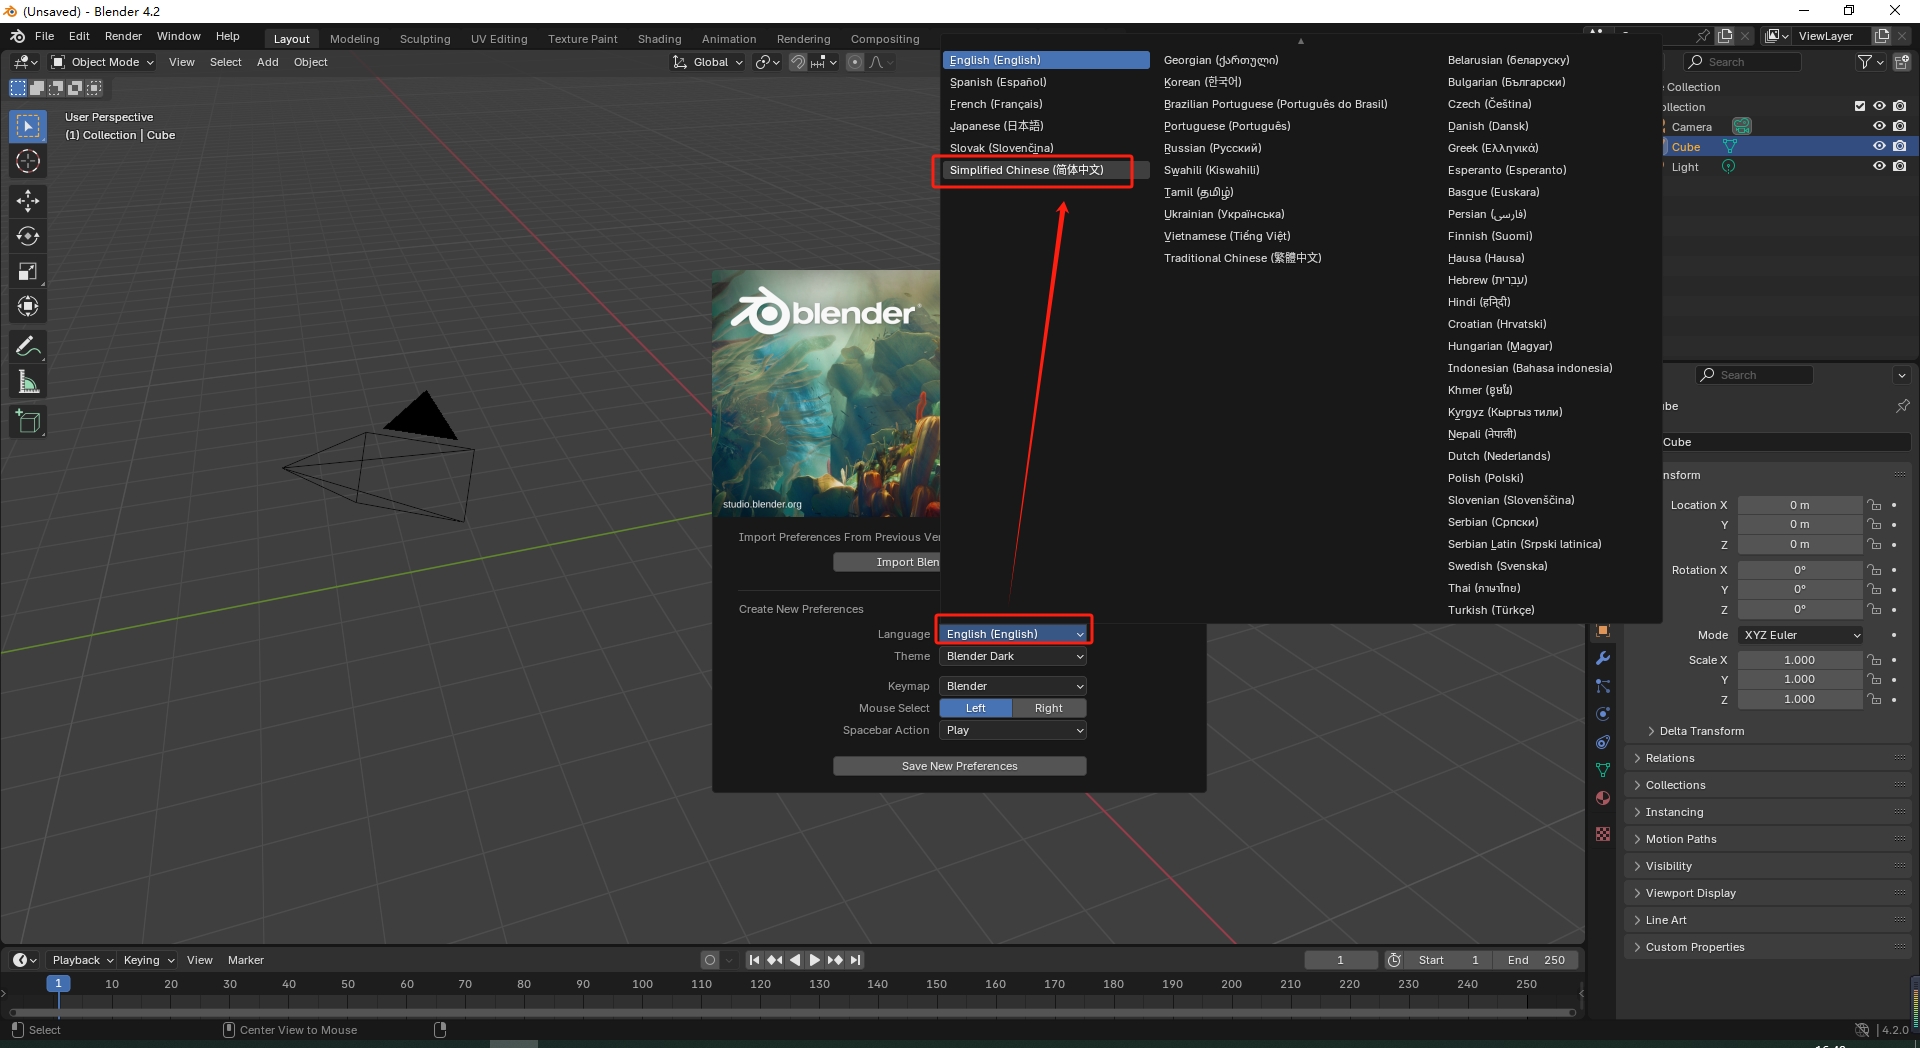Select the Annotate tool
The width and height of the screenshot is (1920, 1048).
pos(27,345)
